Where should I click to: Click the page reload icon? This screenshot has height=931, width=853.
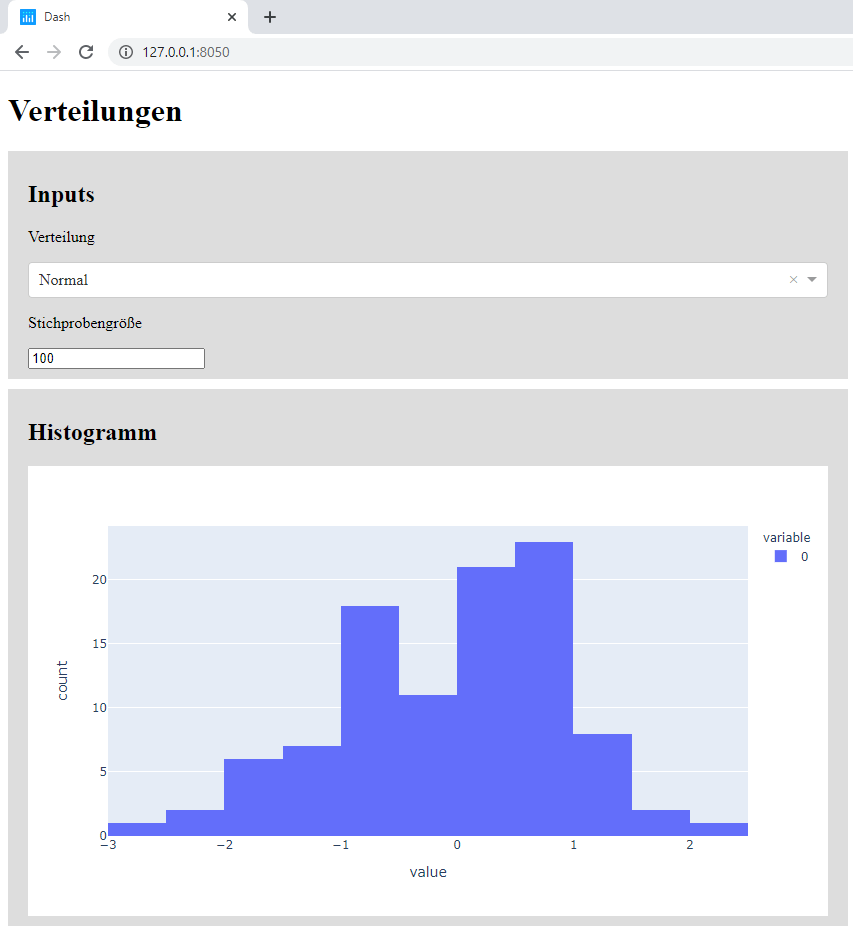pyautogui.click(x=86, y=52)
